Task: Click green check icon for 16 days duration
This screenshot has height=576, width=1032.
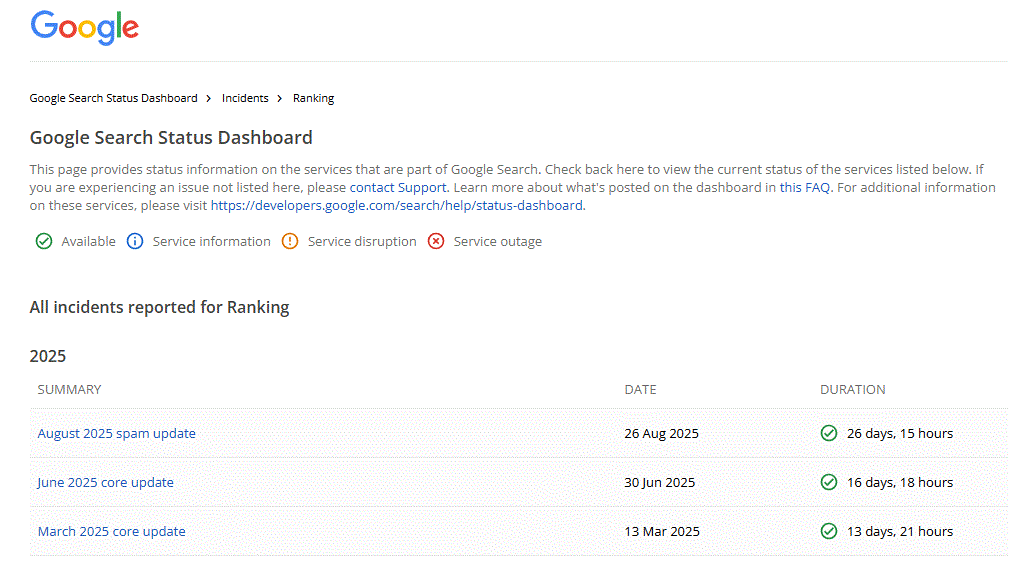Action: pos(829,483)
